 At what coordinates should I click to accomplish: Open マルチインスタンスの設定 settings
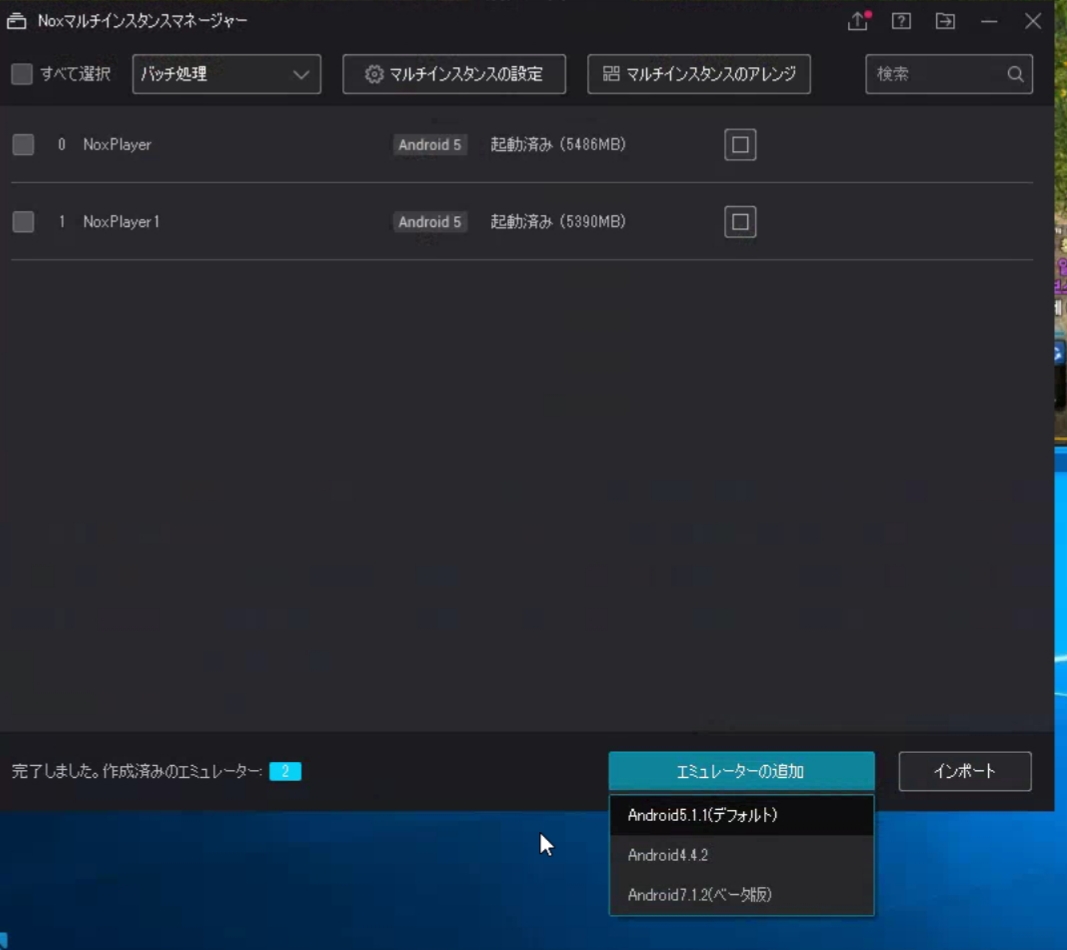pyautogui.click(x=454, y=74)
